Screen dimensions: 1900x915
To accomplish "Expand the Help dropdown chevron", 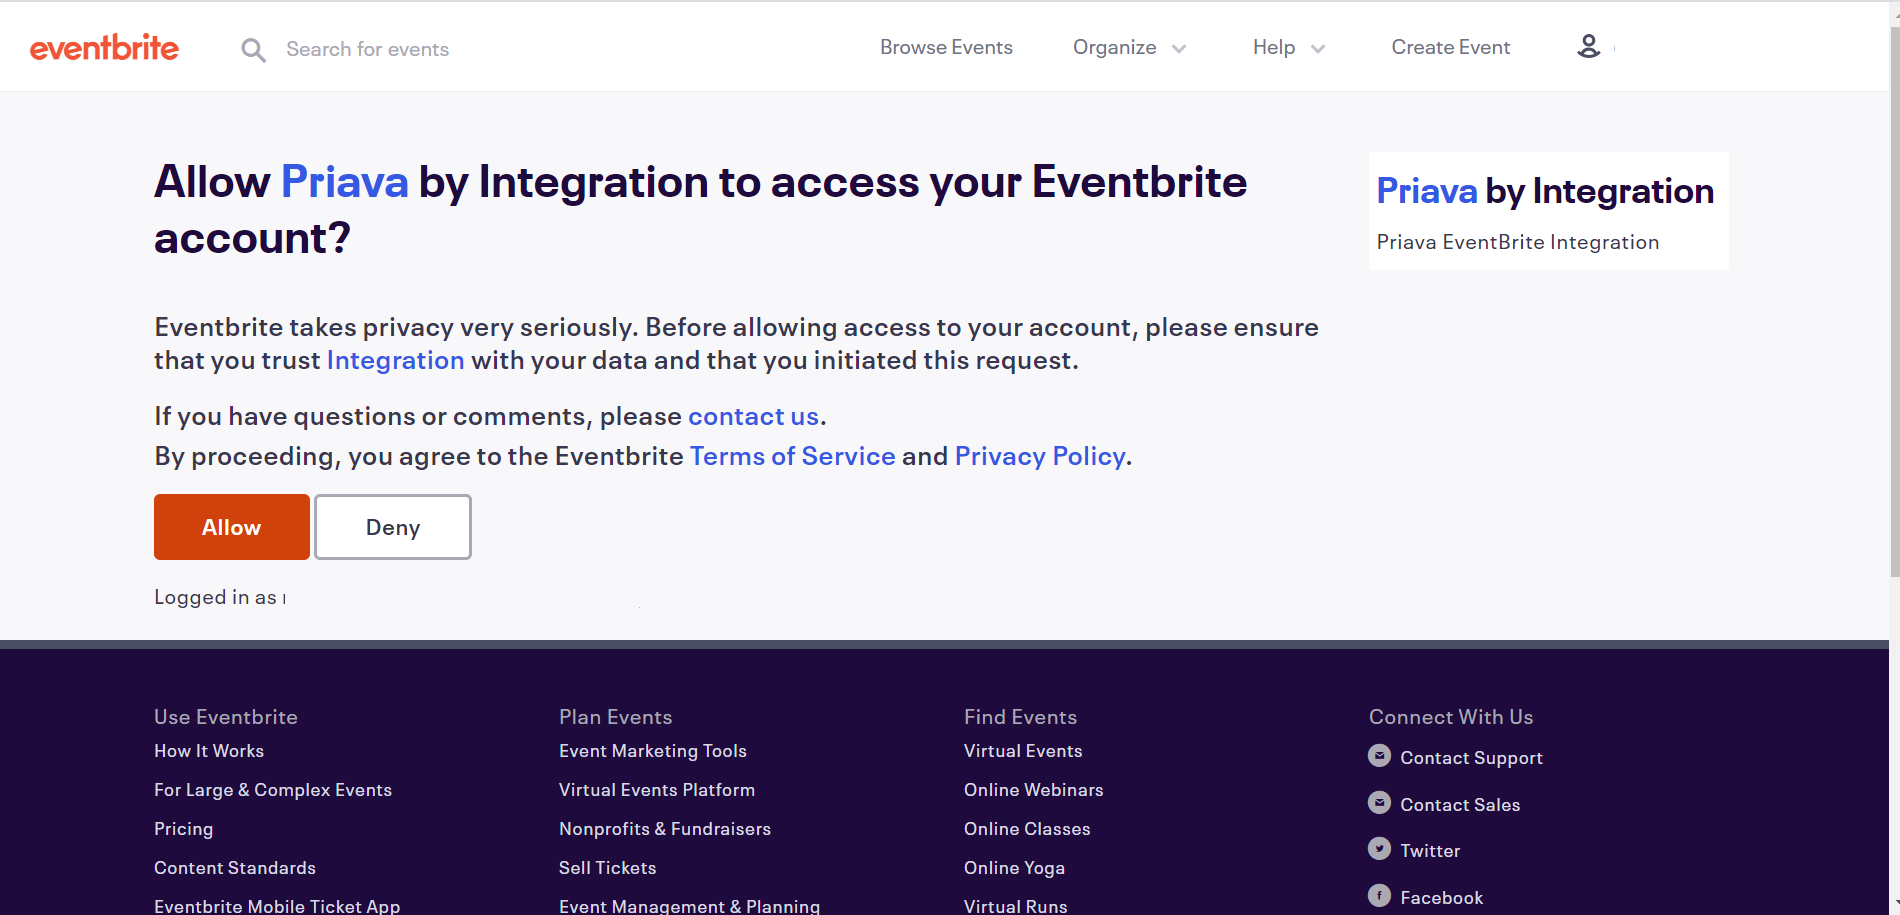I will 1318,49.
